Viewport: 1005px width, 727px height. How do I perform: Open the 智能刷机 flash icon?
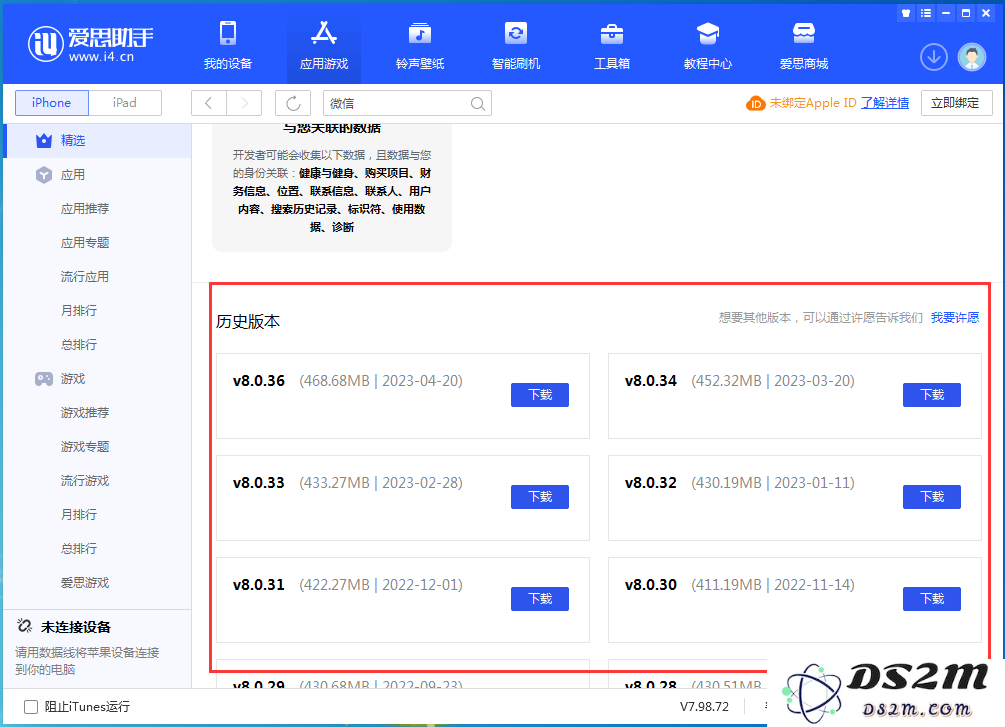516,33
